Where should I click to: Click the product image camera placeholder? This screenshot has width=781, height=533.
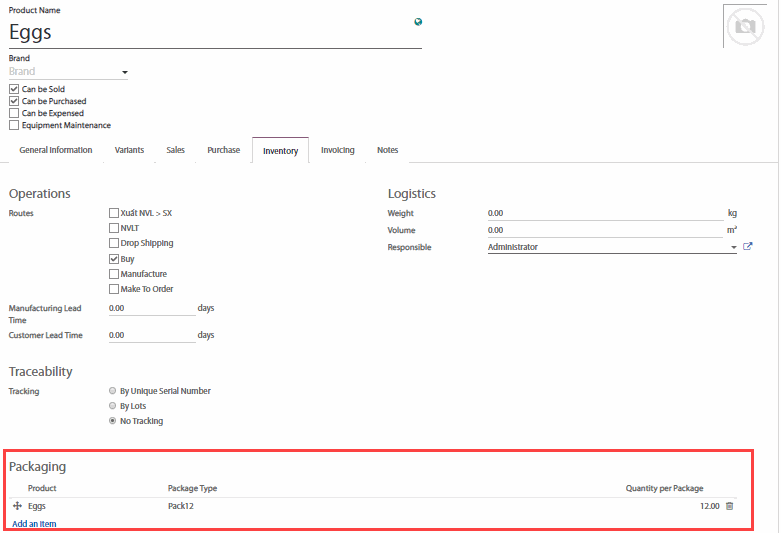click(x=744, y=27)
